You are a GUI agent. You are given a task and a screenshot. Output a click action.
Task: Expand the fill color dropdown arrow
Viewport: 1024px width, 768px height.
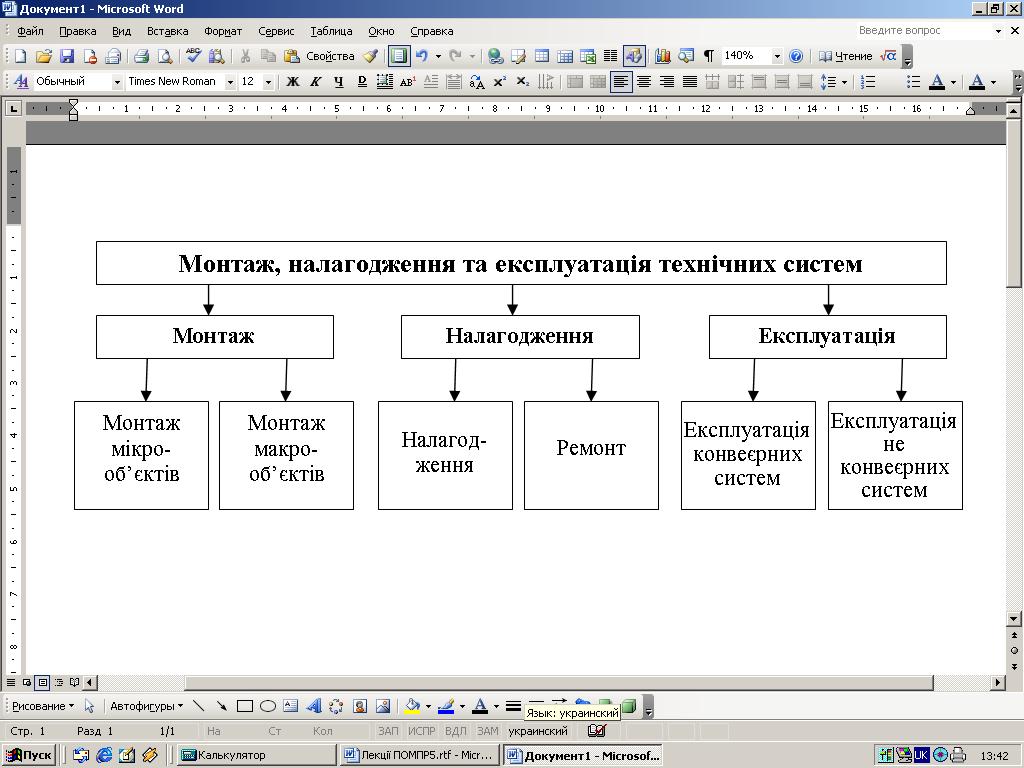[428, 706]
